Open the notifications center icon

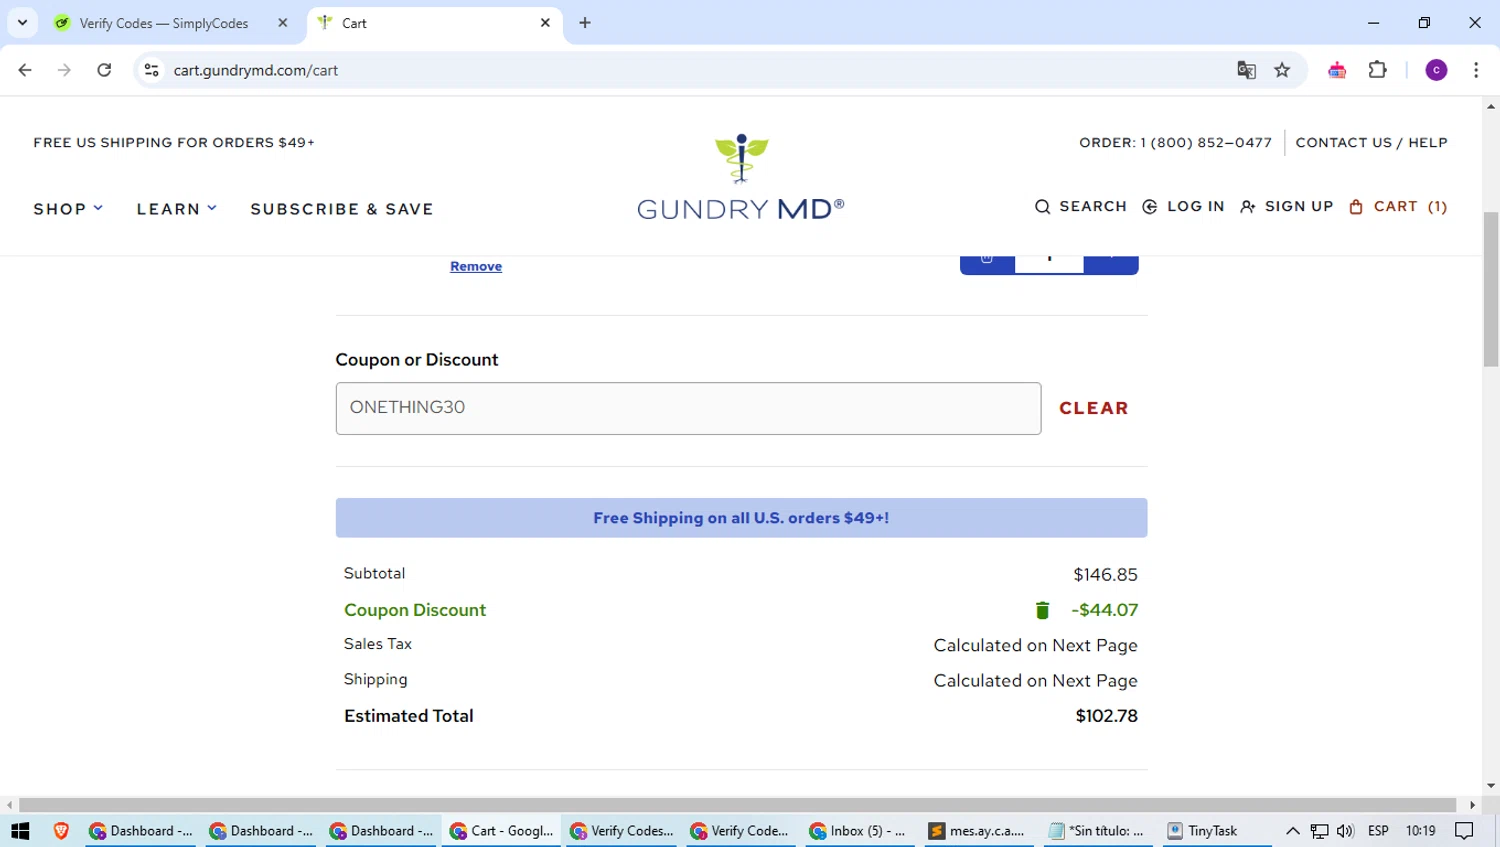click(1465, 831)
